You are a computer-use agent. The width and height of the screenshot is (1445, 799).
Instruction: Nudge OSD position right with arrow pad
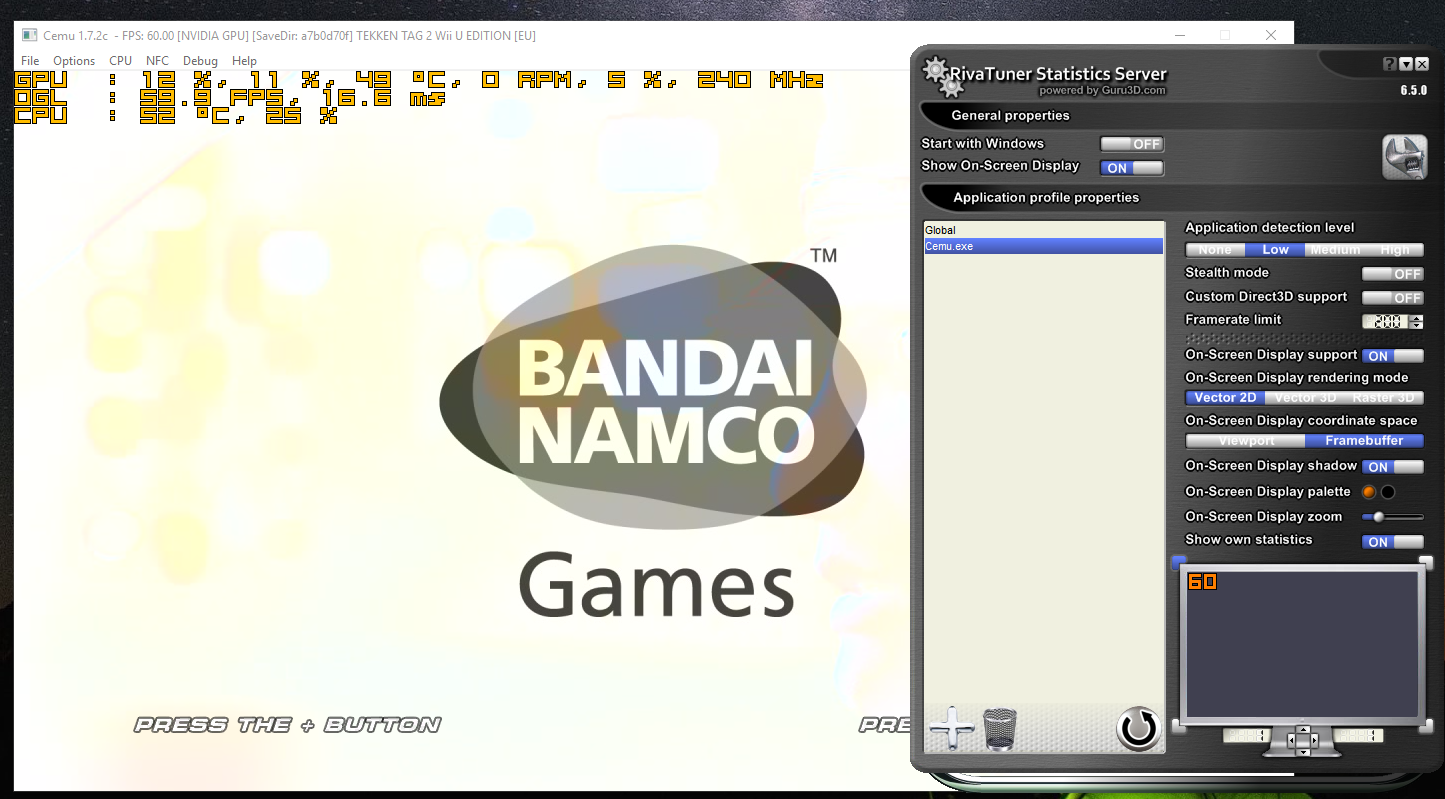click(x=1314, y=741)
